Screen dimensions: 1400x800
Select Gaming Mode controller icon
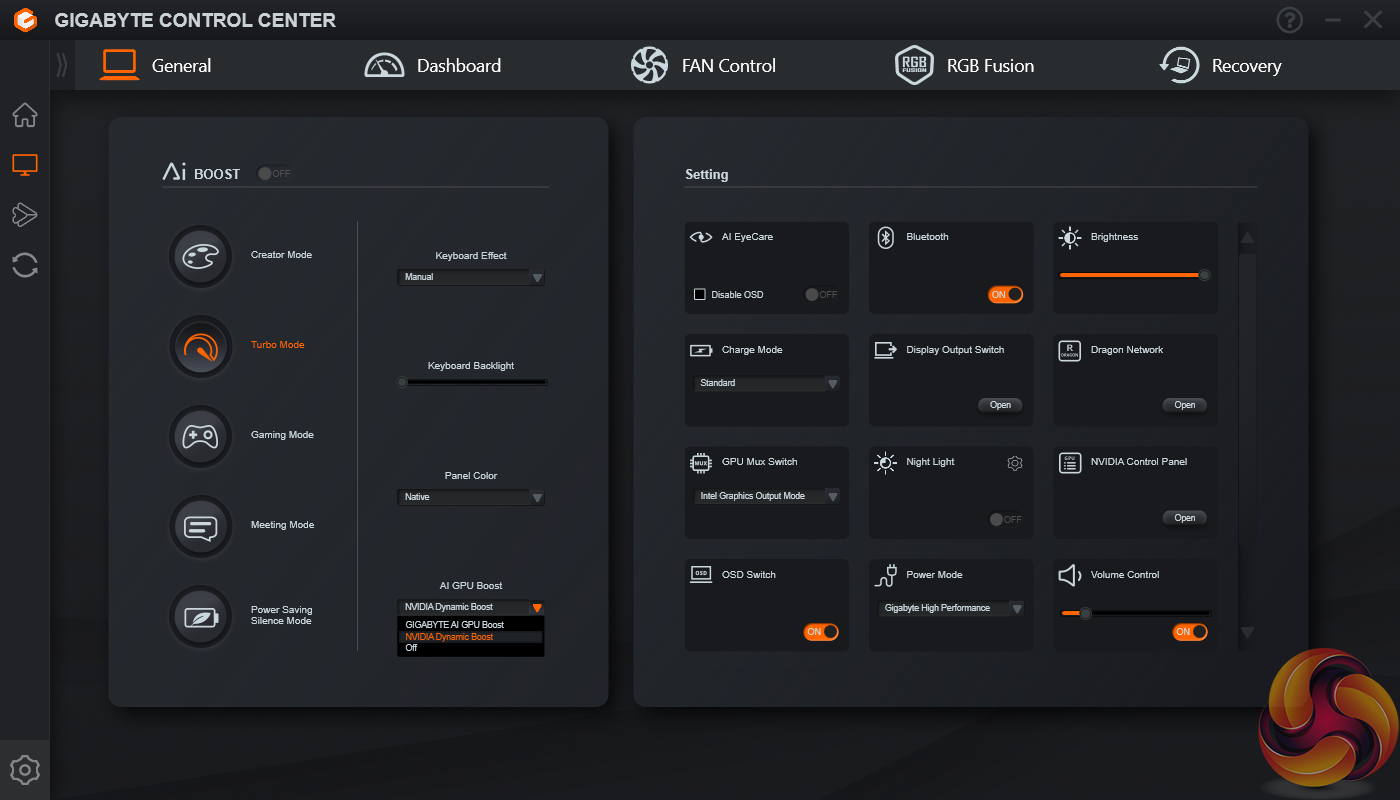click(x=200, y=436)
